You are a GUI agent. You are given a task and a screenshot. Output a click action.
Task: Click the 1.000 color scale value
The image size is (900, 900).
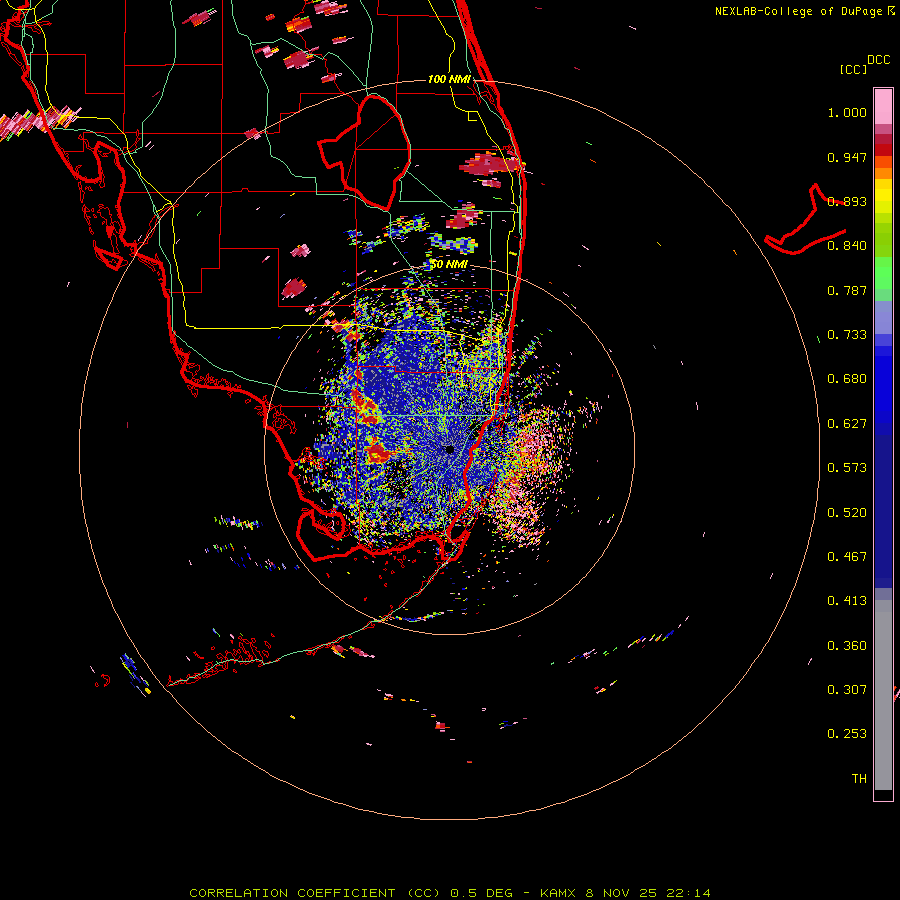coord(847,112)
